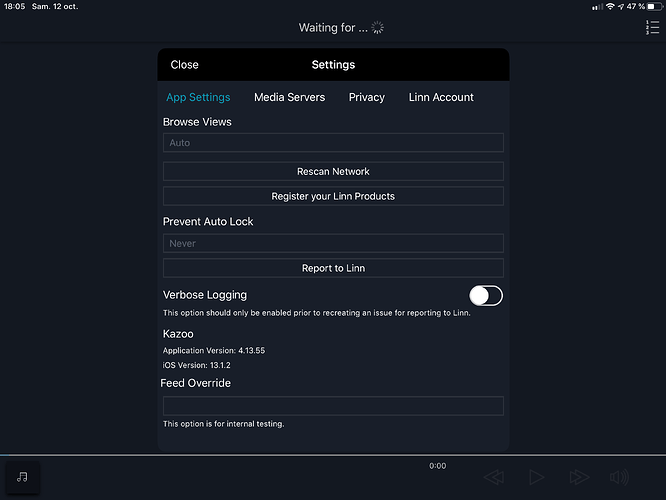The height and width of the screenshot is (500, 666).
Task: Skip to previous track
Action: click(x=494, y=477)
